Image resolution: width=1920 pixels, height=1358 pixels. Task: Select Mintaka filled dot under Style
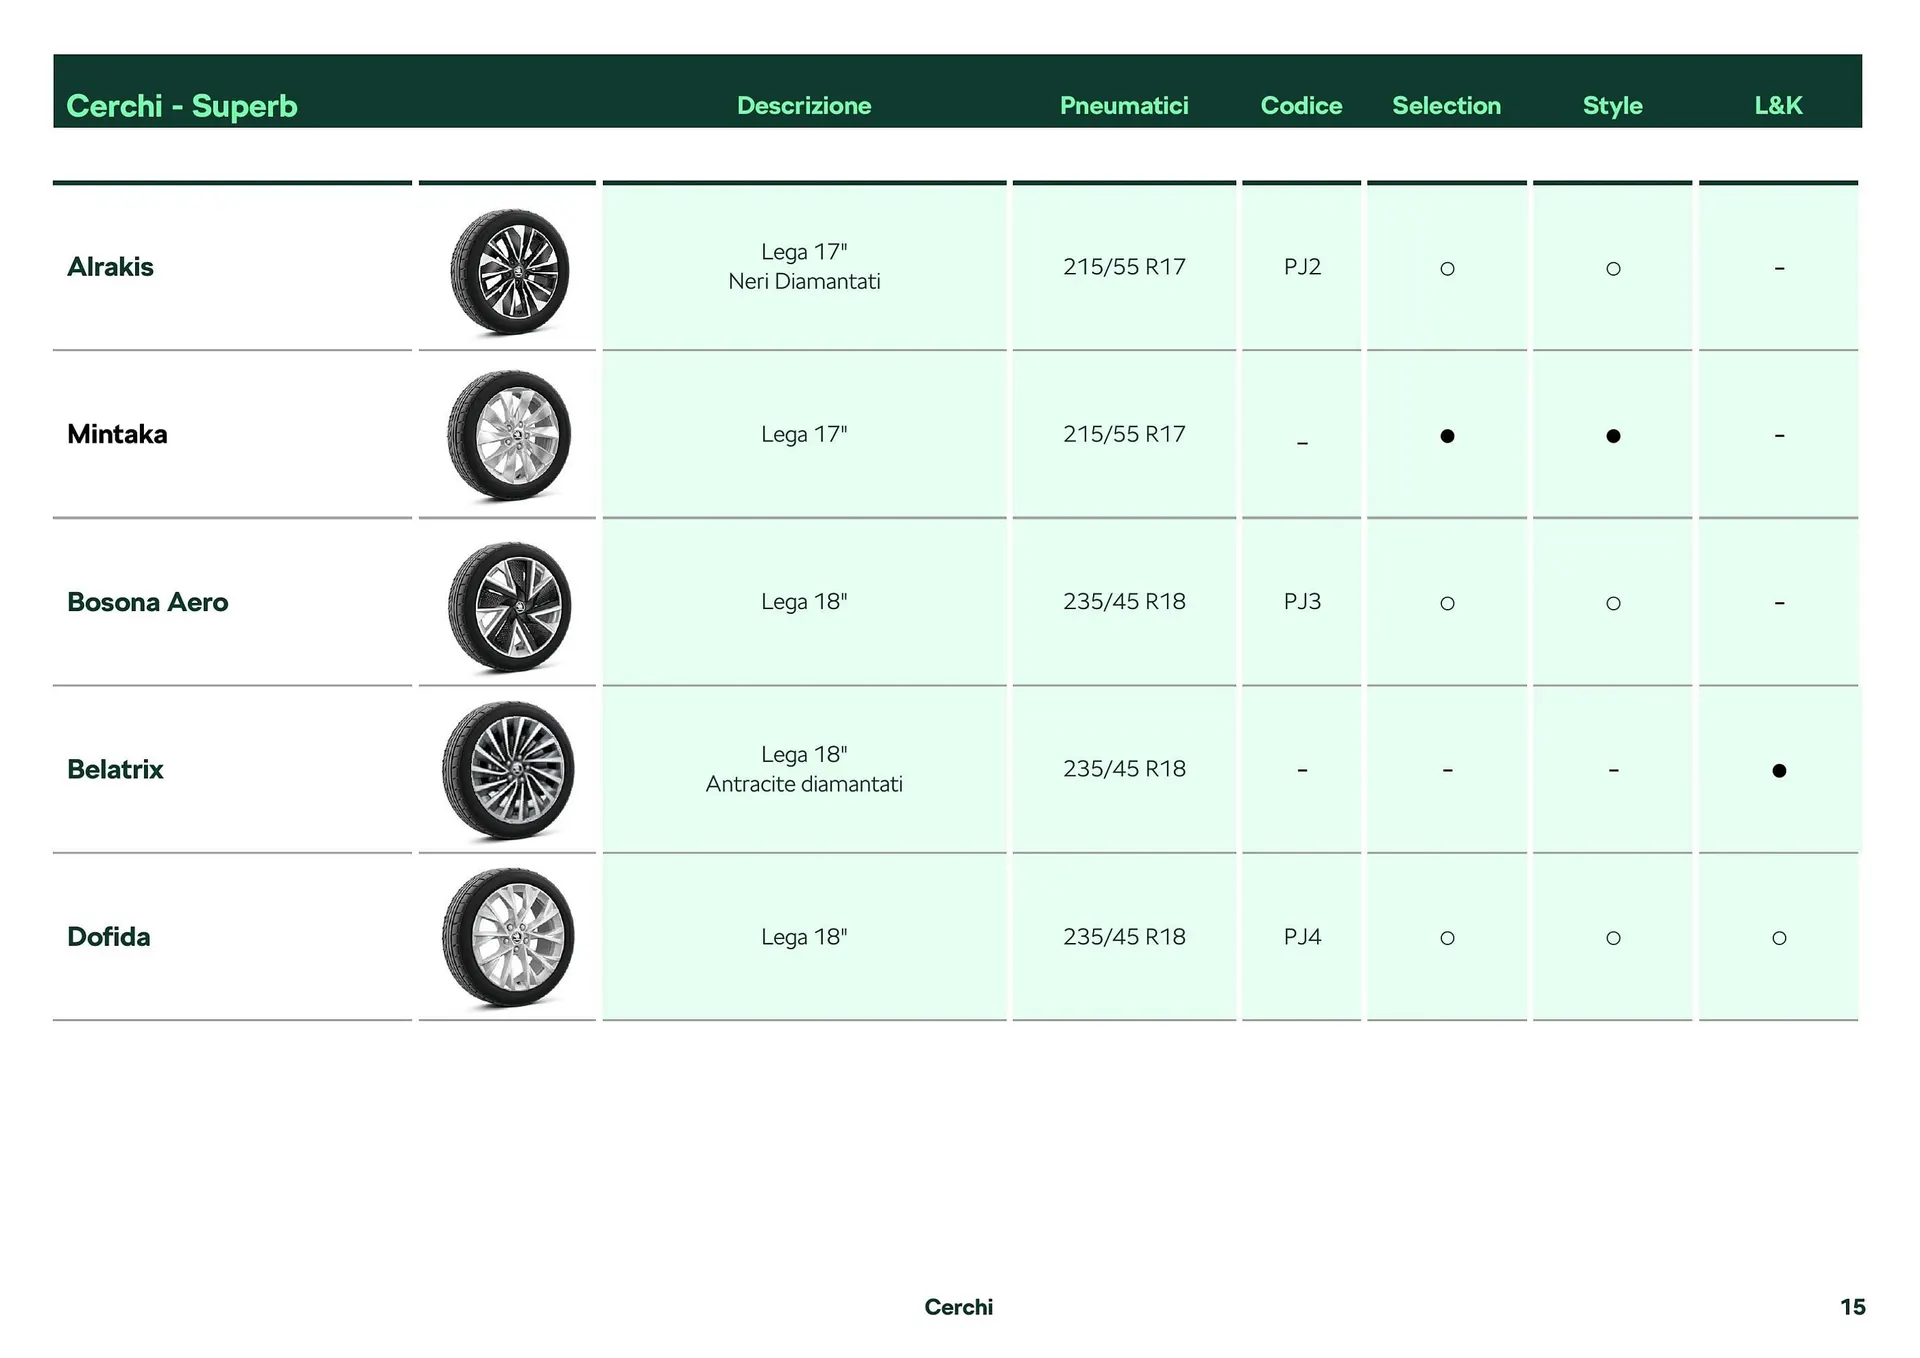pyautogui.click(x=1612, y=436)
